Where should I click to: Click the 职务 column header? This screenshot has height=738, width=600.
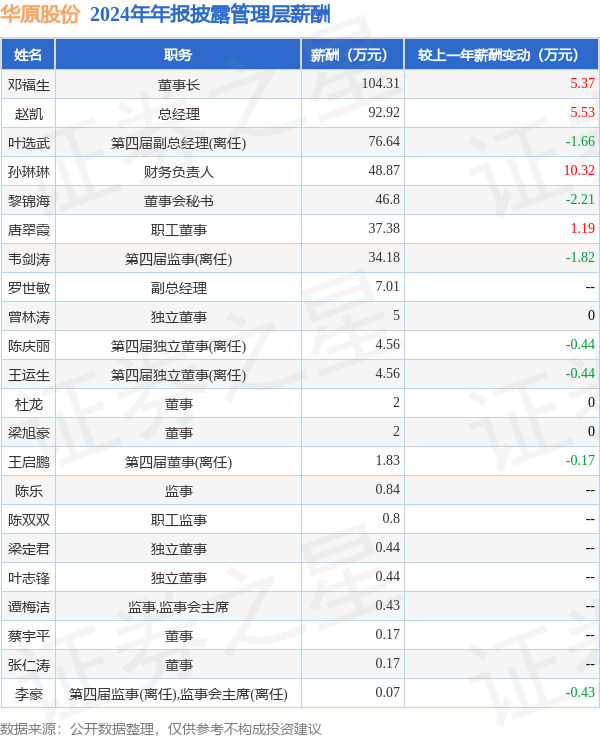click(x=178, y=55)
